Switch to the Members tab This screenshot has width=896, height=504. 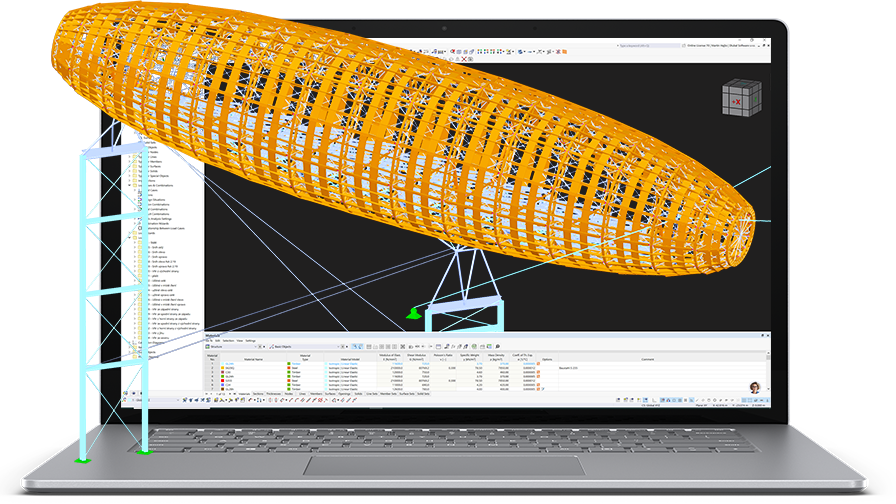click(316, 394)
